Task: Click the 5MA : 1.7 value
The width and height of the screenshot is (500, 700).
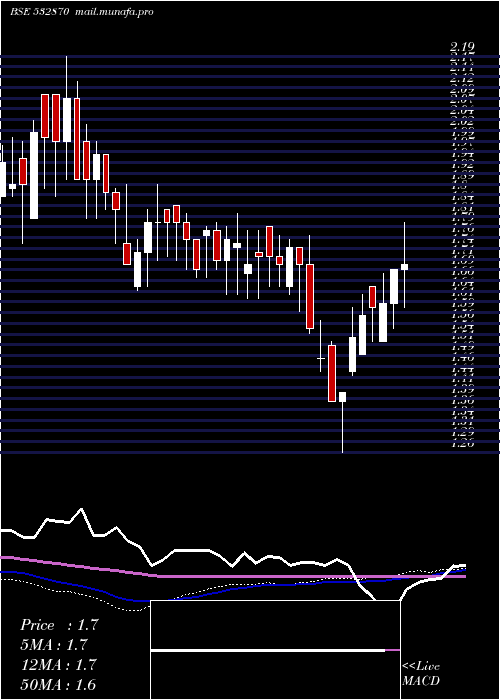Action: [x=54, y=644]
